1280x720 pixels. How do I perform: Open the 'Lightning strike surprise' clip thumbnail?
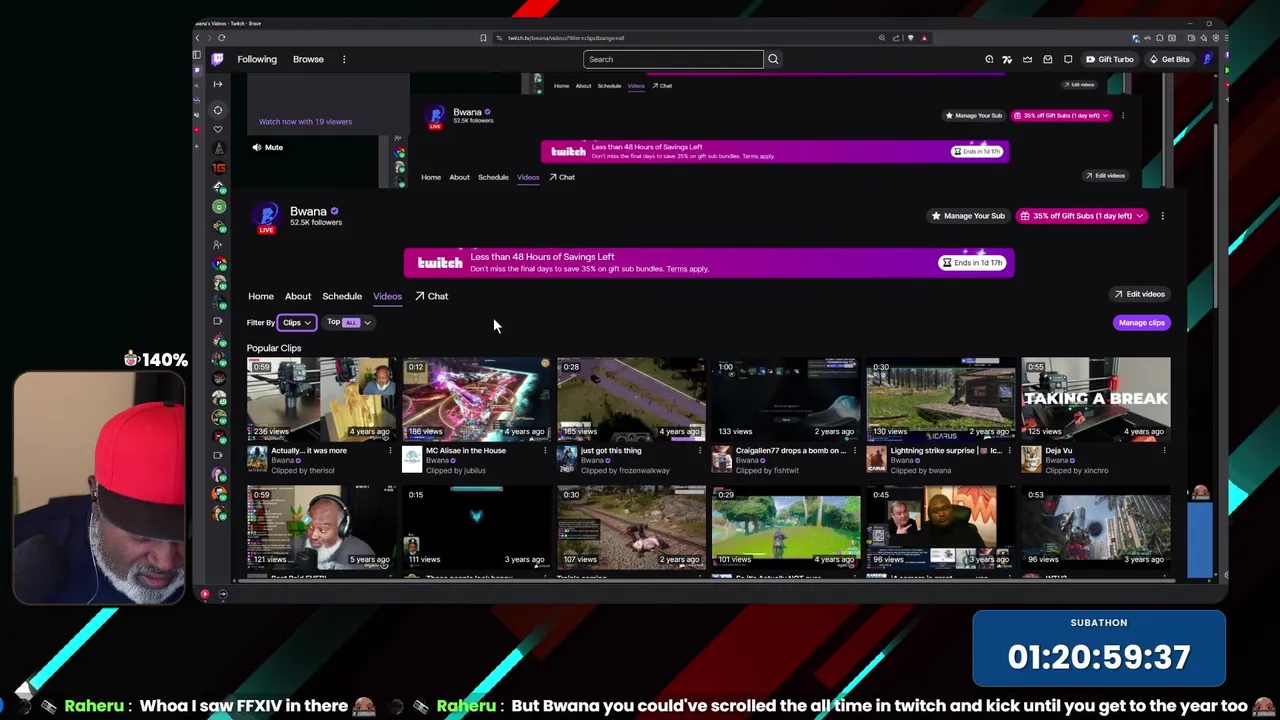point(940,399)
